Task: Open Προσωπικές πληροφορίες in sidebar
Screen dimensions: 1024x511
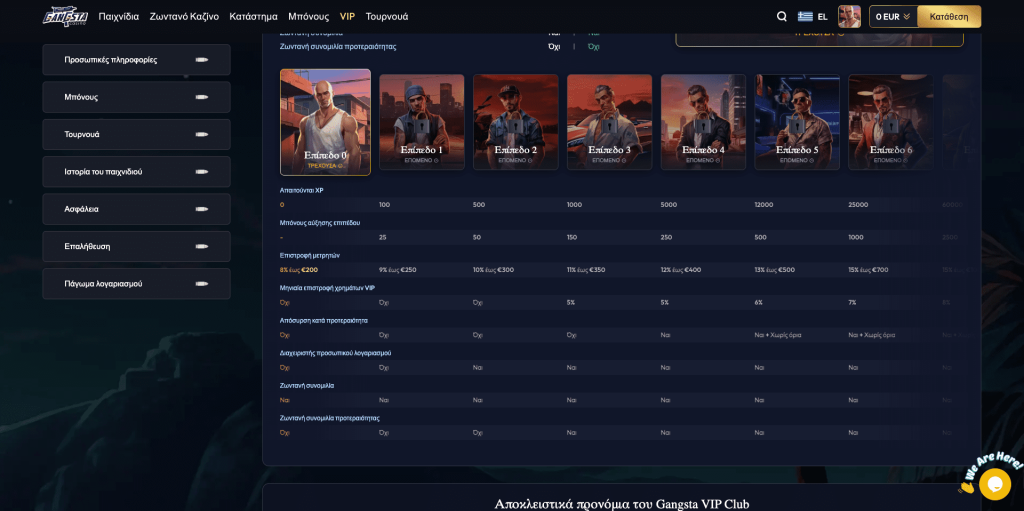Action: point(136,60)
